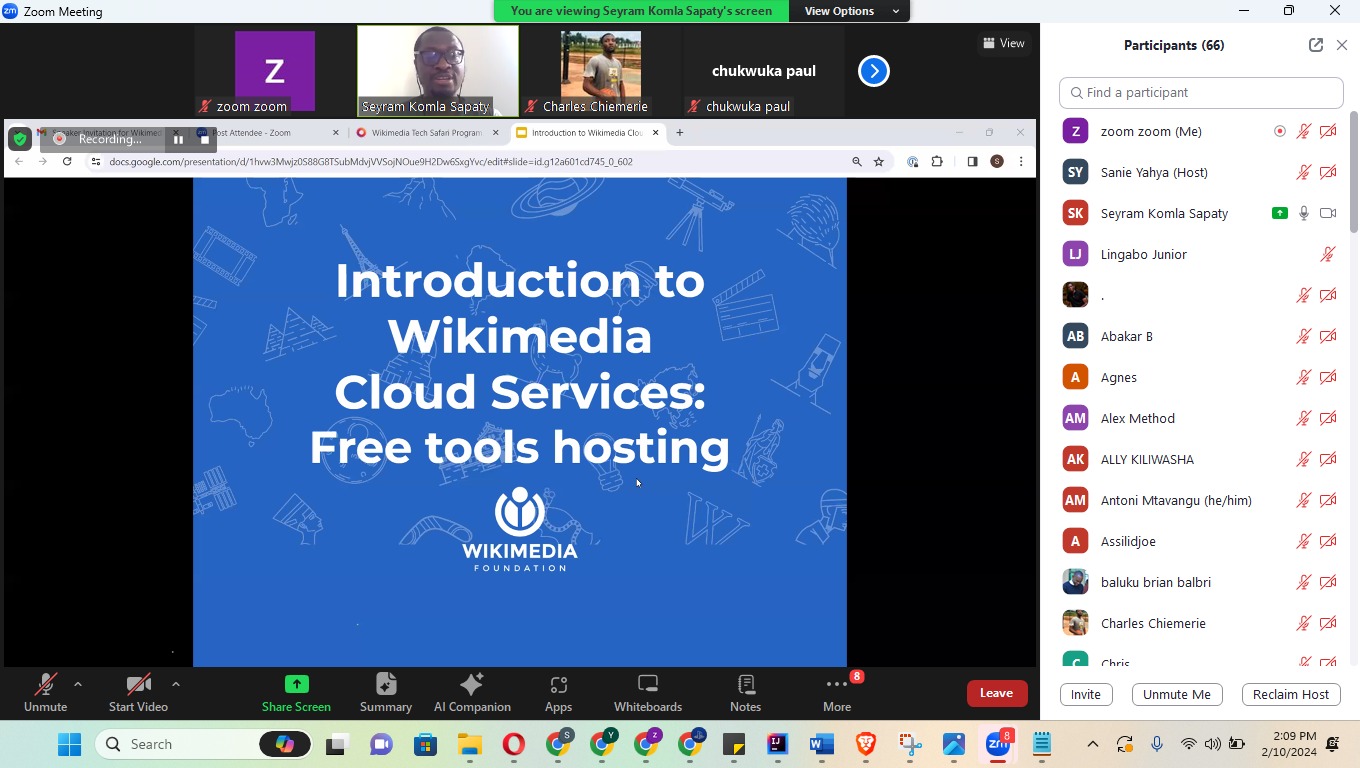
Task: Toggle zoom zoom (Me) microphone in list
Action: click(x=1304, y=131)
